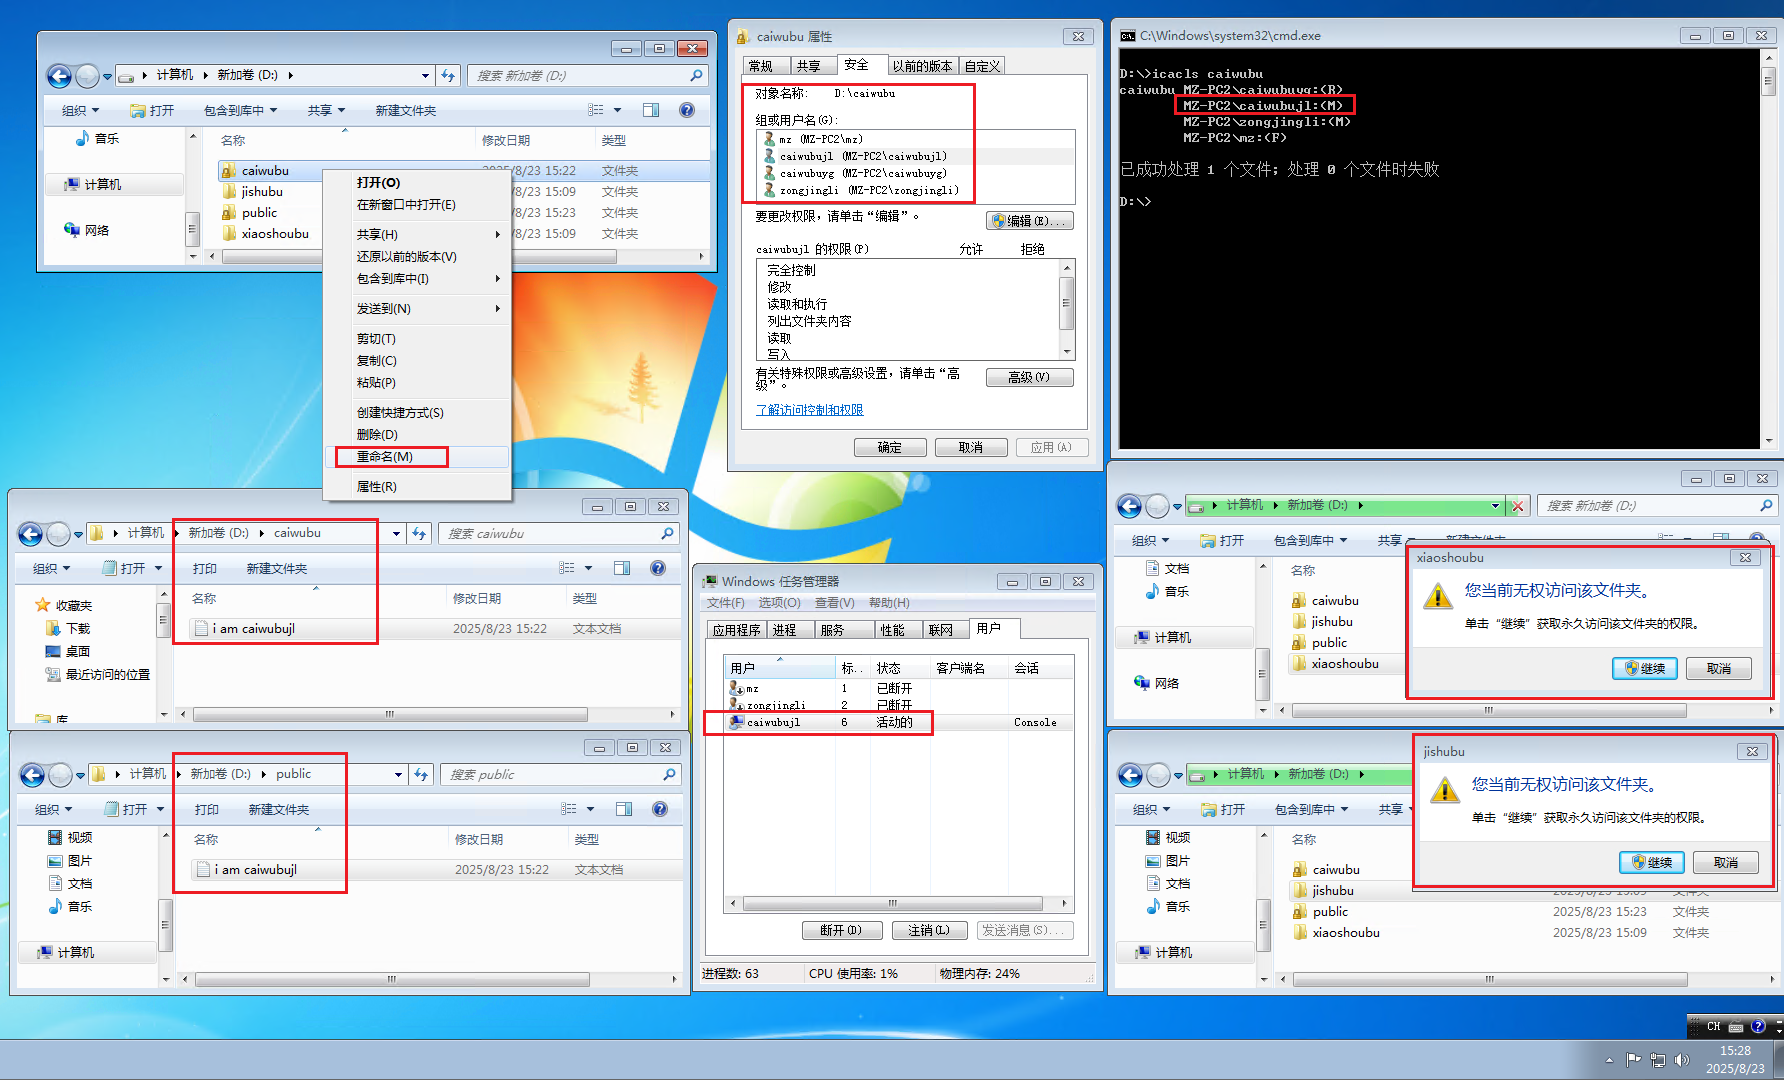Image resolution: width=1784 pixels, height=1080 pixels.
Task: Click the CH language bar indicator
Action: (1714, 1027)
